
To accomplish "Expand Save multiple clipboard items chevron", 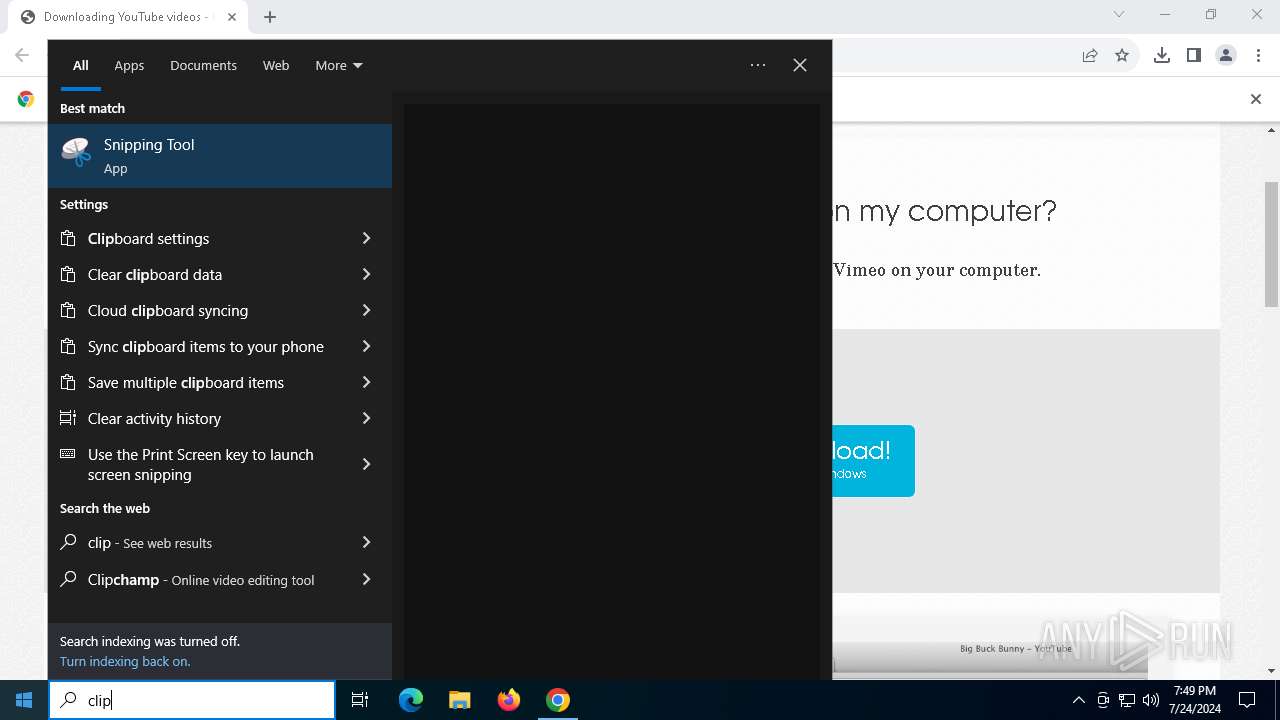I will pyautogui.click(x=366, y=382).
